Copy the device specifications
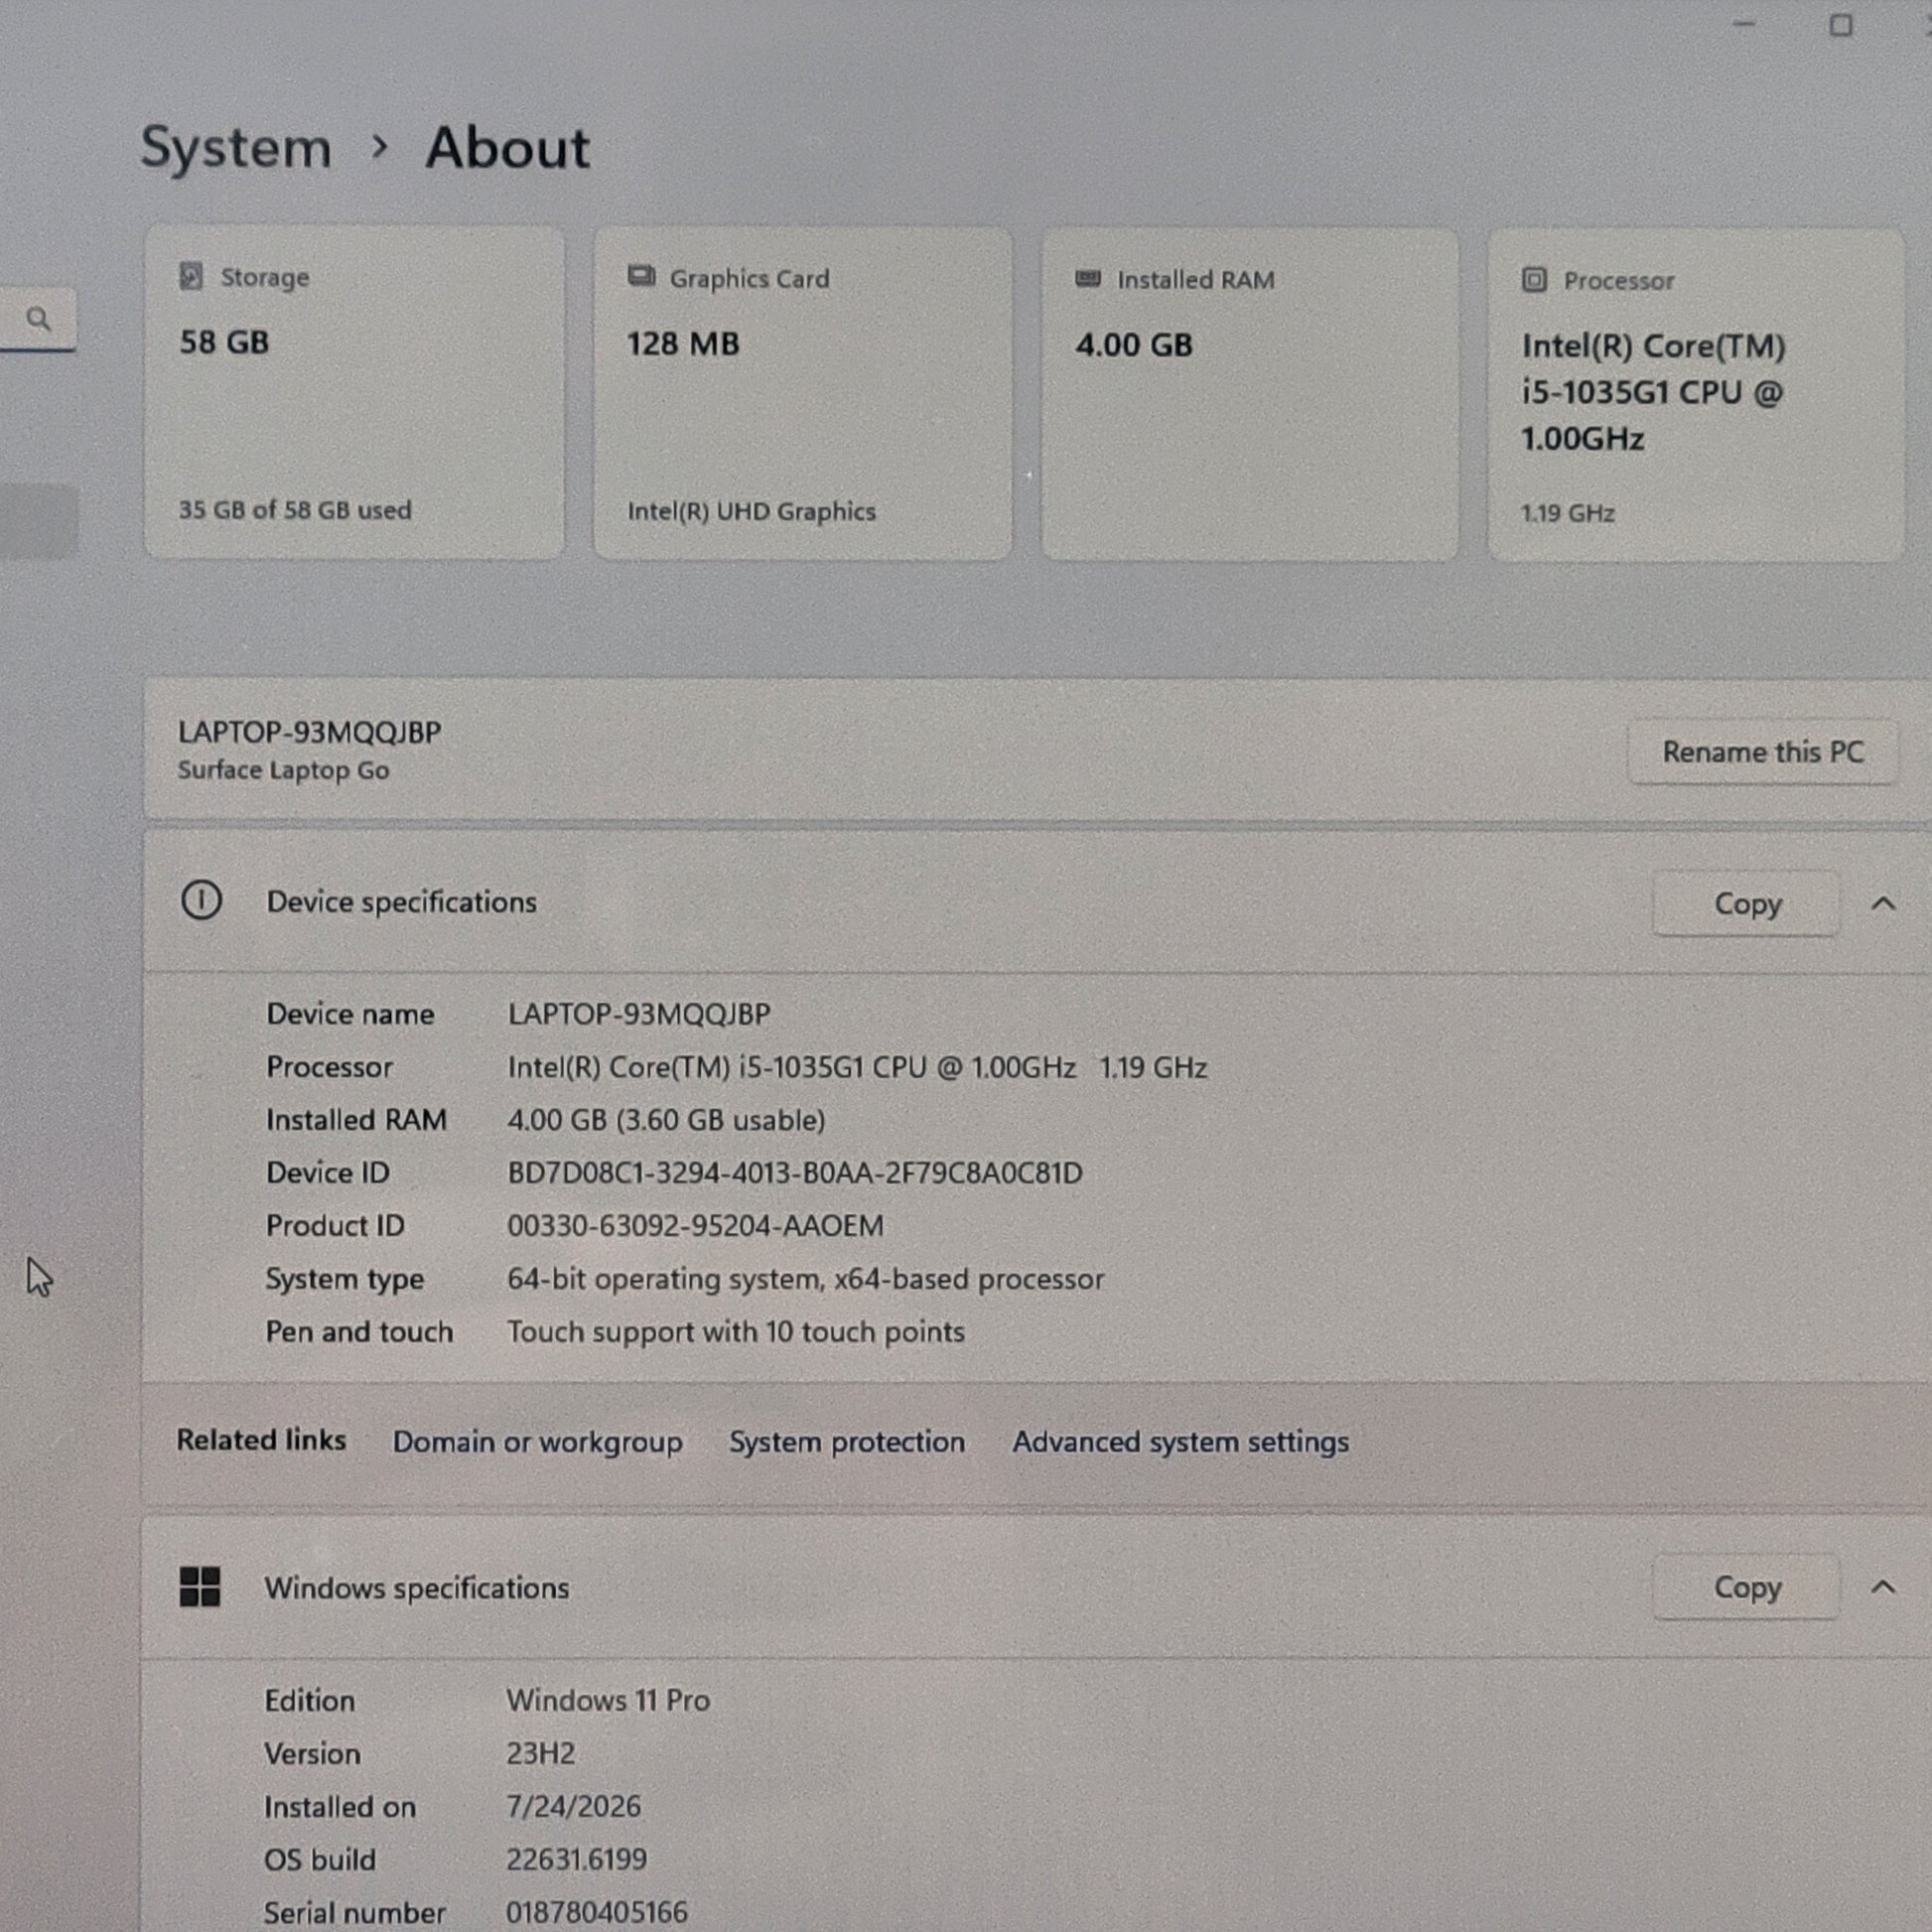 (x=1747, y=904)
